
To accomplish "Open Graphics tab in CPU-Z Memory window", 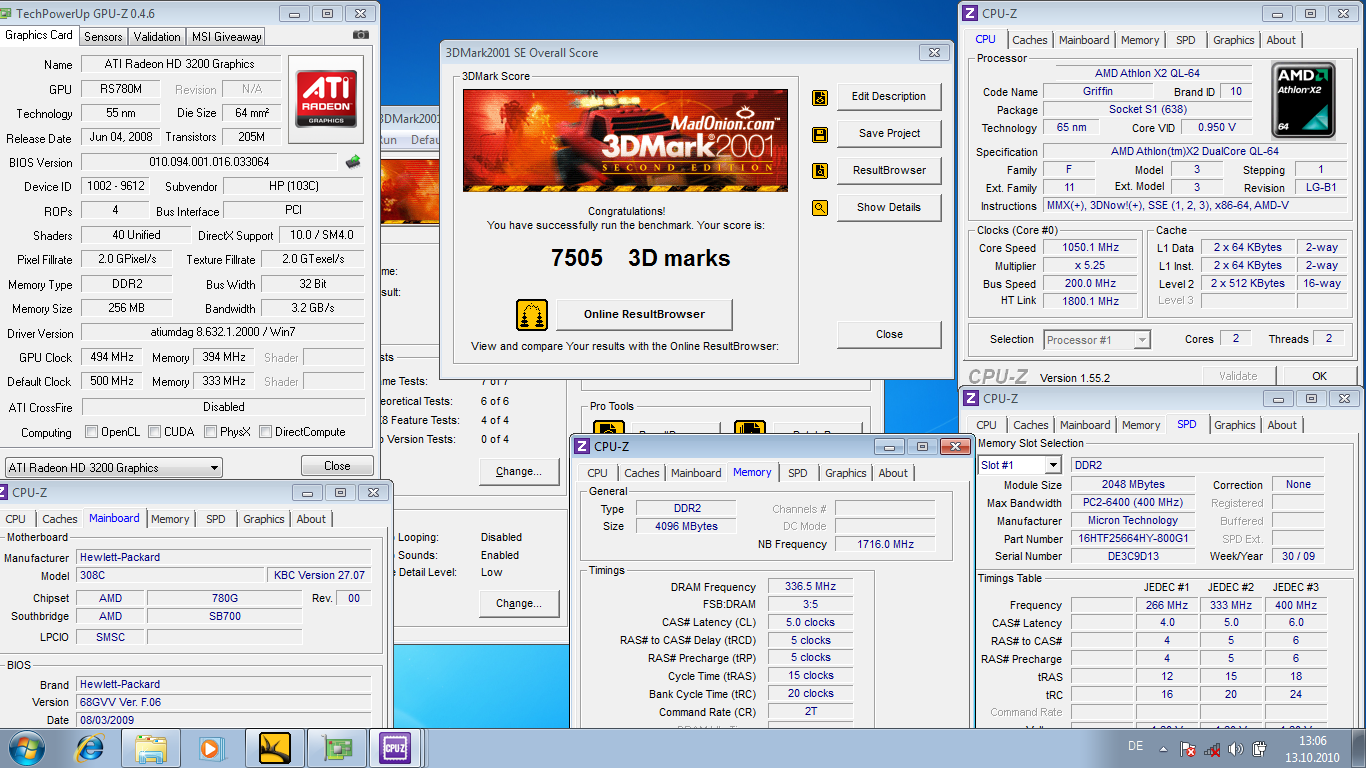I will tap(846, 473).
